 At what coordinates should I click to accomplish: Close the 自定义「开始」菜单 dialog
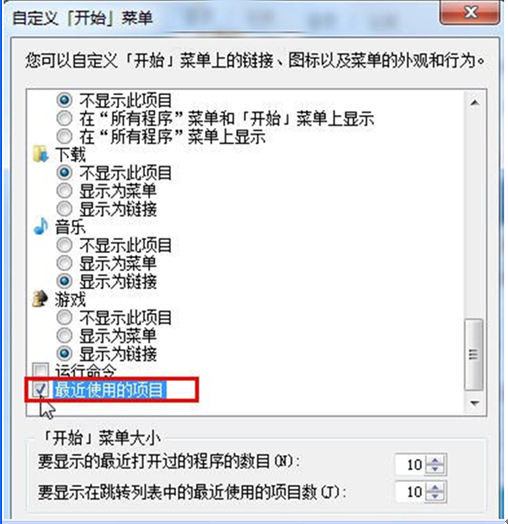click(471, 13)
